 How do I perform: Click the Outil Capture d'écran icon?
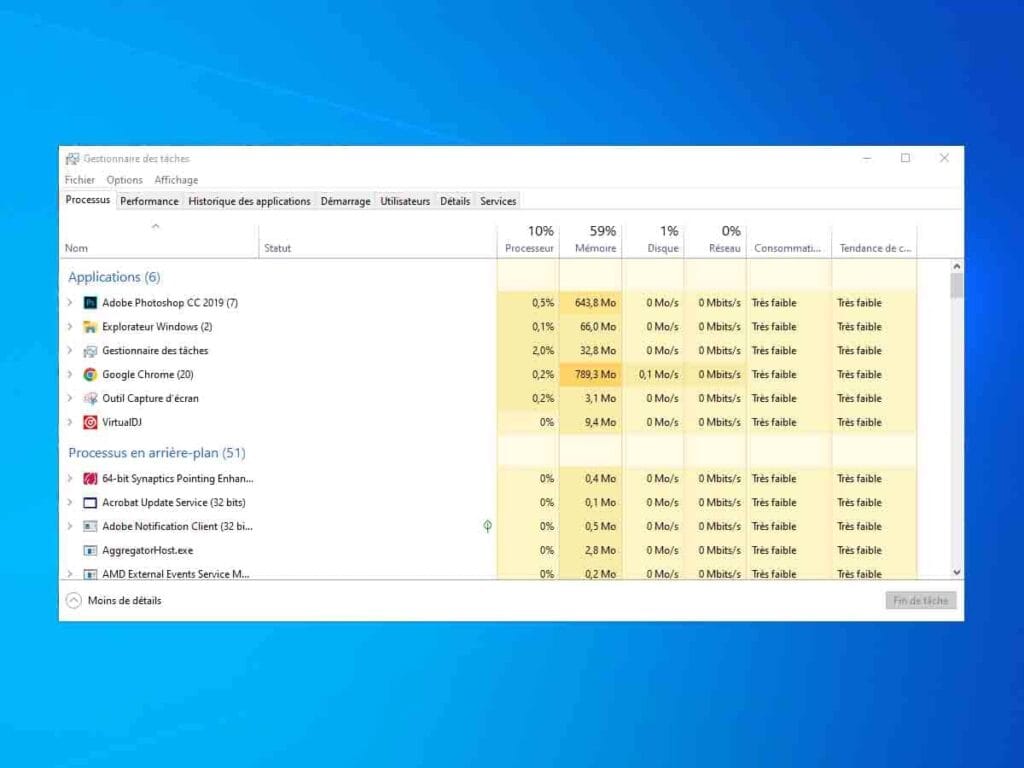click(x=90, y=399)
